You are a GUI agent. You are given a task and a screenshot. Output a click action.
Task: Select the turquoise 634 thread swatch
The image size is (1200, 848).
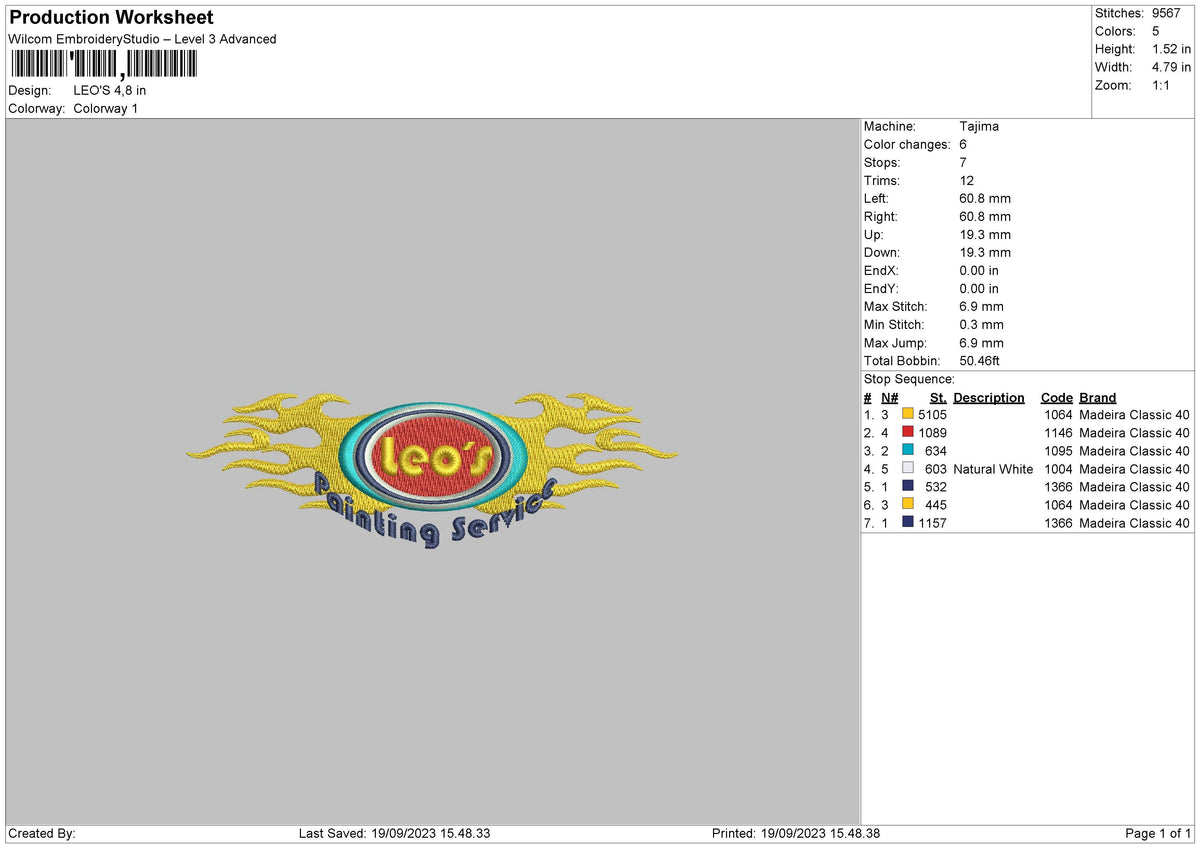[x=907, y=451]
